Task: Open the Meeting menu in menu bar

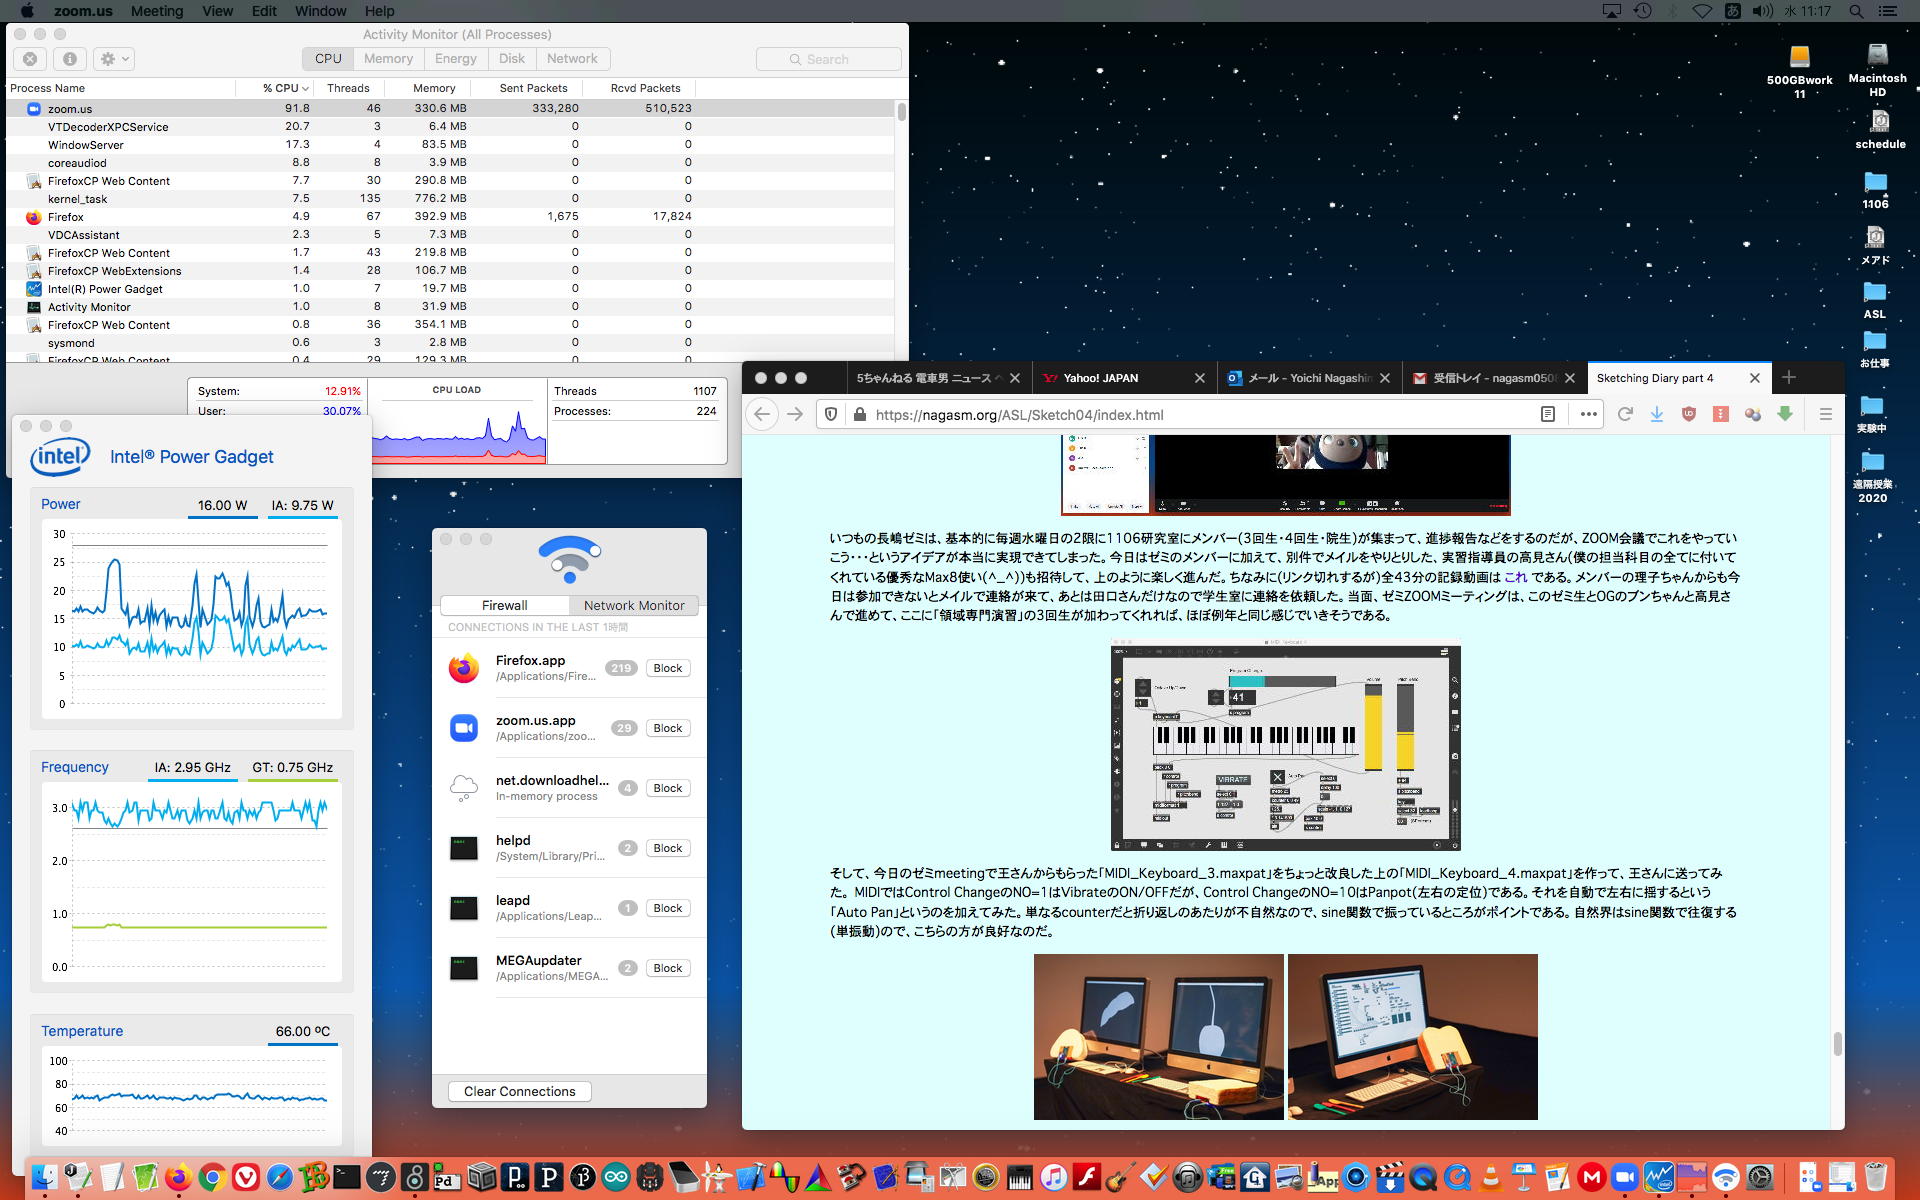Action: (157, 11)
